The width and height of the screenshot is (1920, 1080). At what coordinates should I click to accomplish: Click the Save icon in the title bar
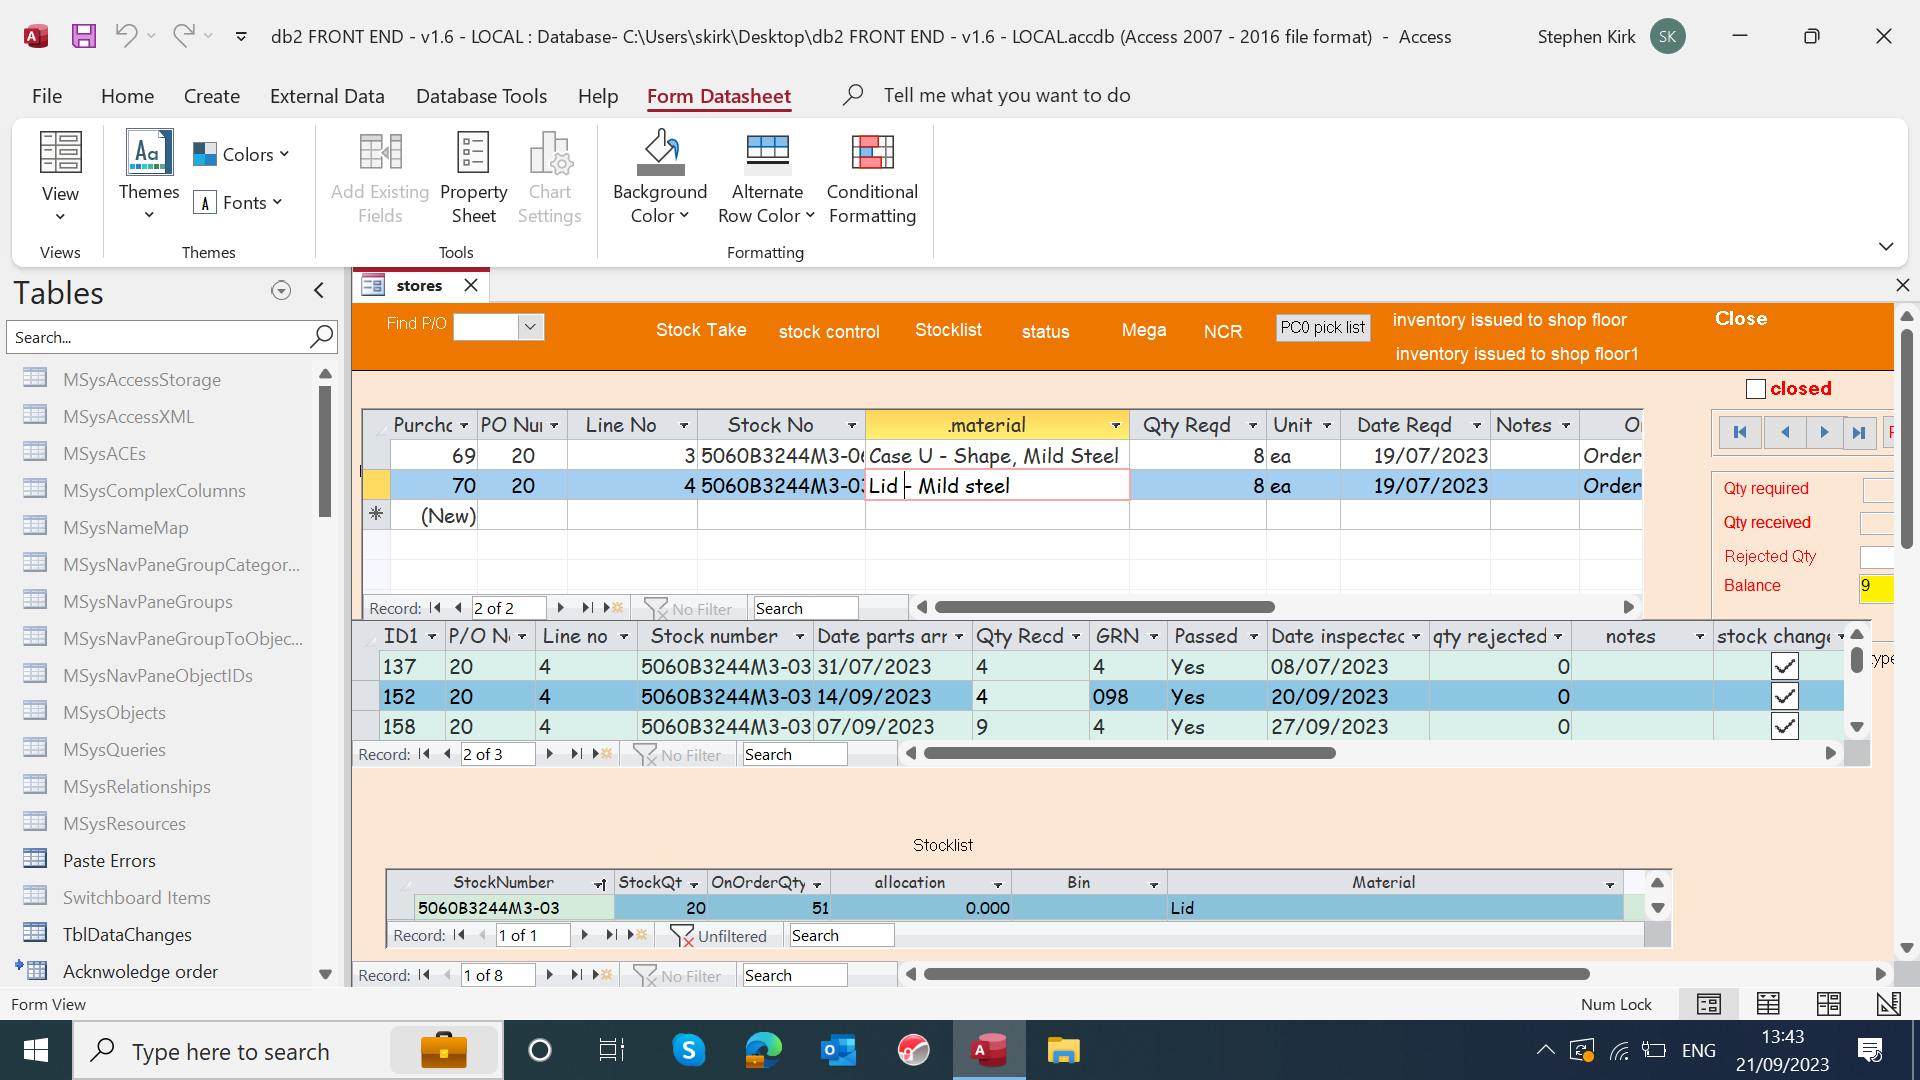(83, 37)
